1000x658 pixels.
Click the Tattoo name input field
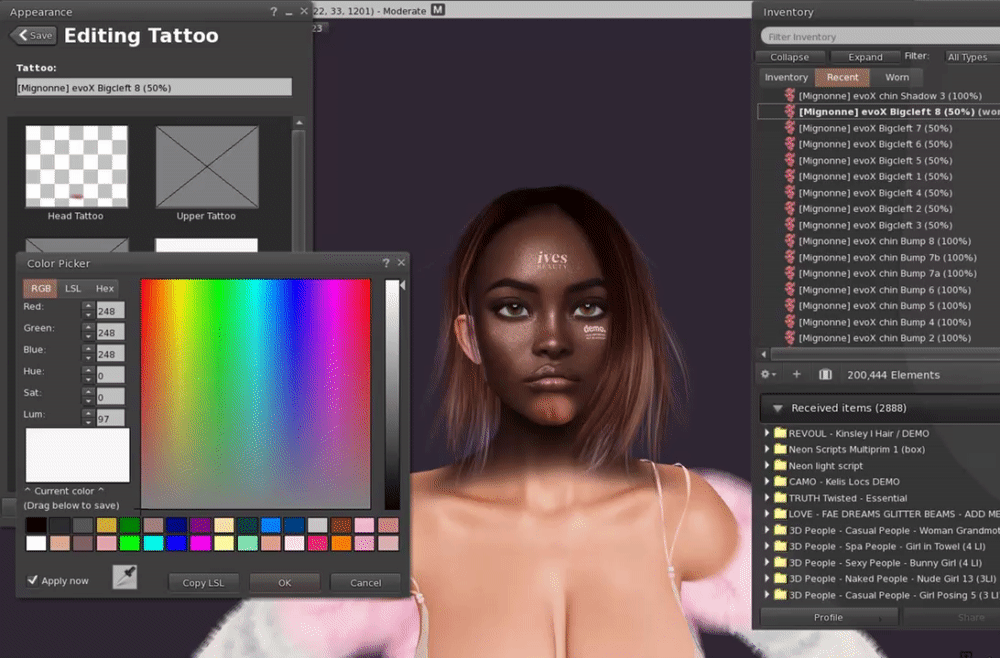154,87
